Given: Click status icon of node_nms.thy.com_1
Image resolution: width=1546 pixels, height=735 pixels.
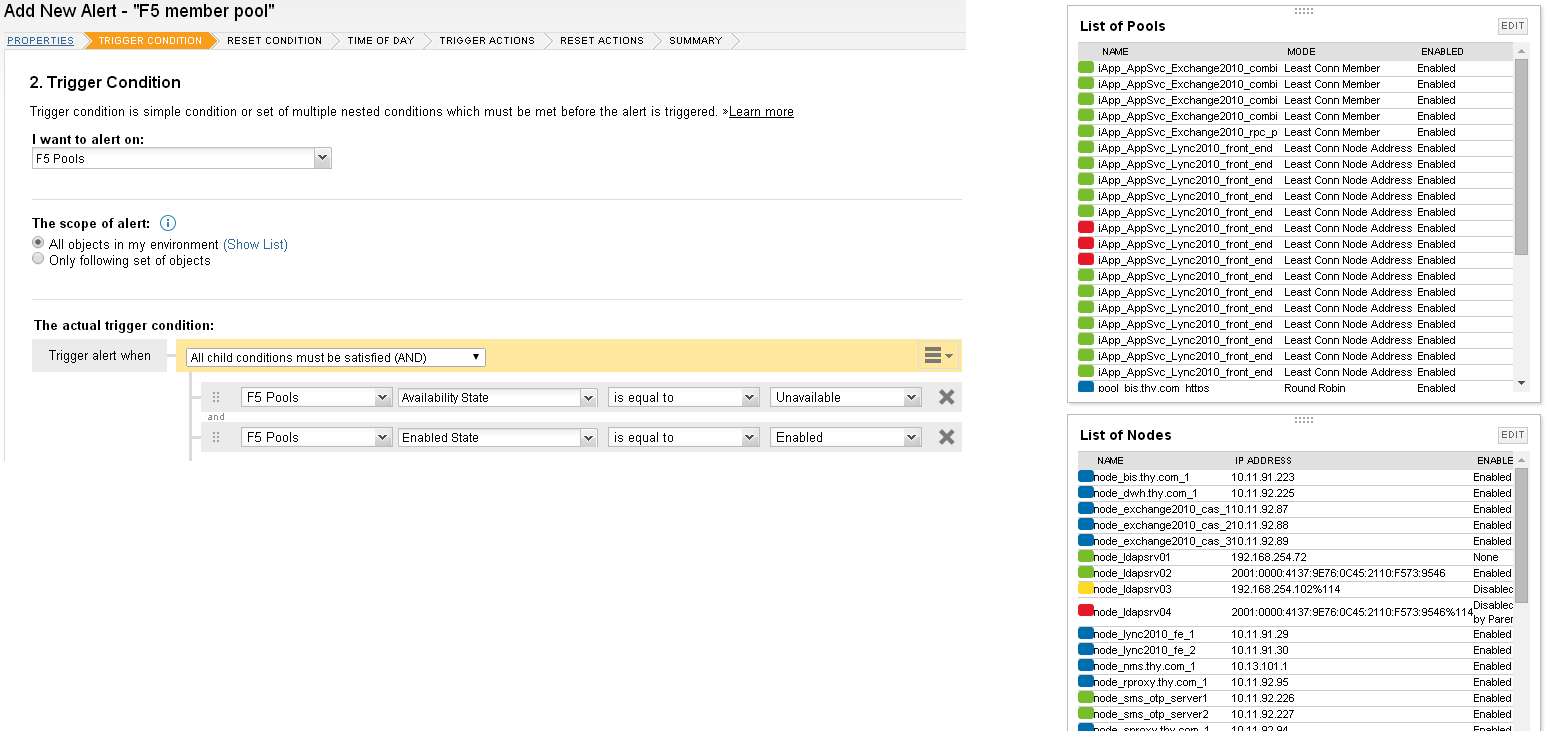Looking at the screenshot, I should tap(1086, 666).
